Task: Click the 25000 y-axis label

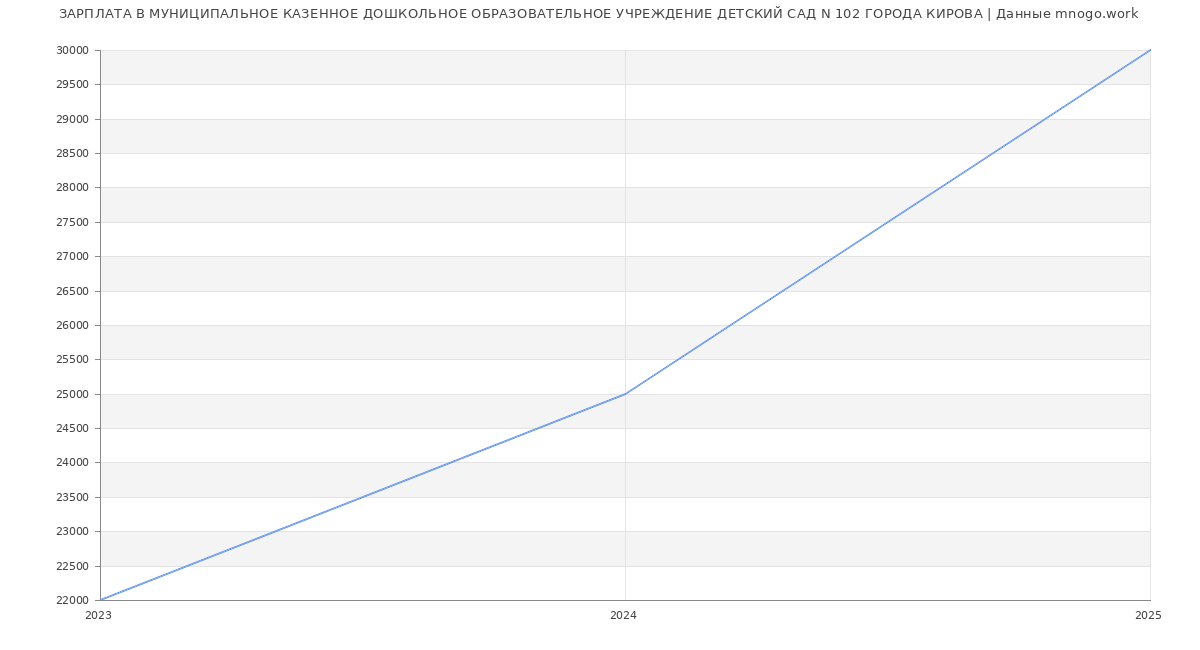Action: (72, 394)
